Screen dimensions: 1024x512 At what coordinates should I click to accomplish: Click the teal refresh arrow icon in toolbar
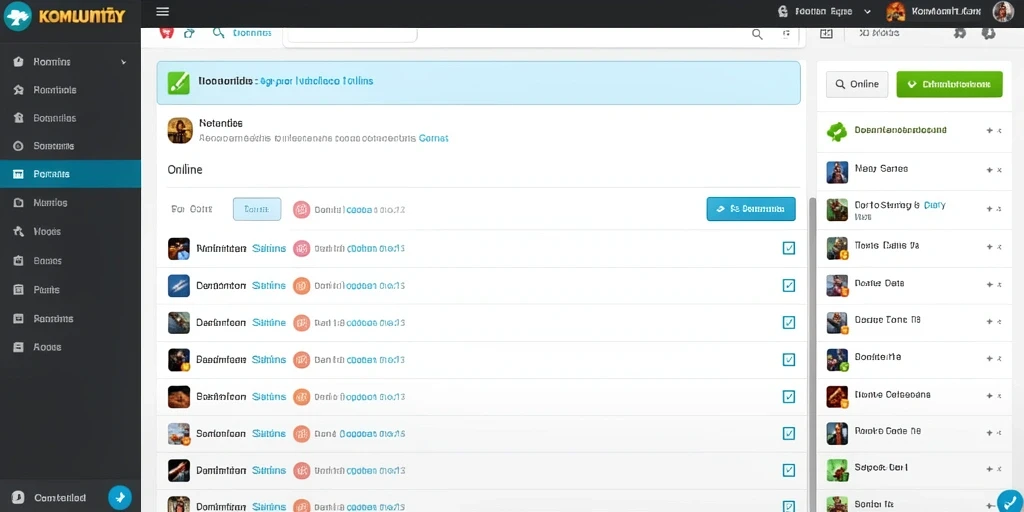coord(189,33)
